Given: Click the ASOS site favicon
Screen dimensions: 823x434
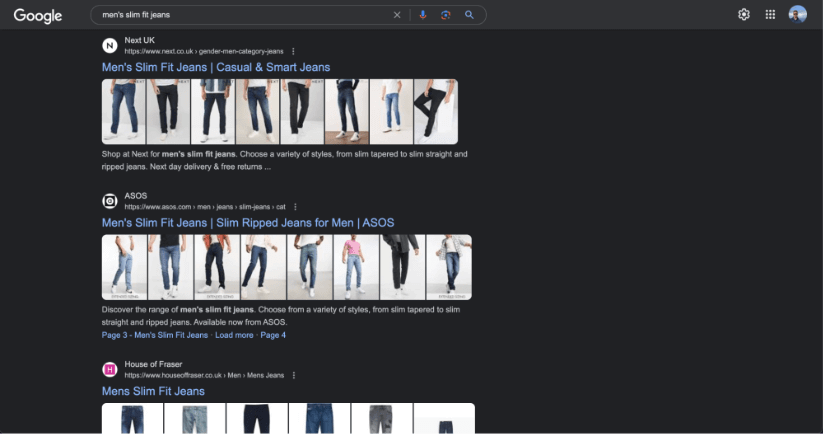Looking at the screenshot, I should click(x=110, y=201).
